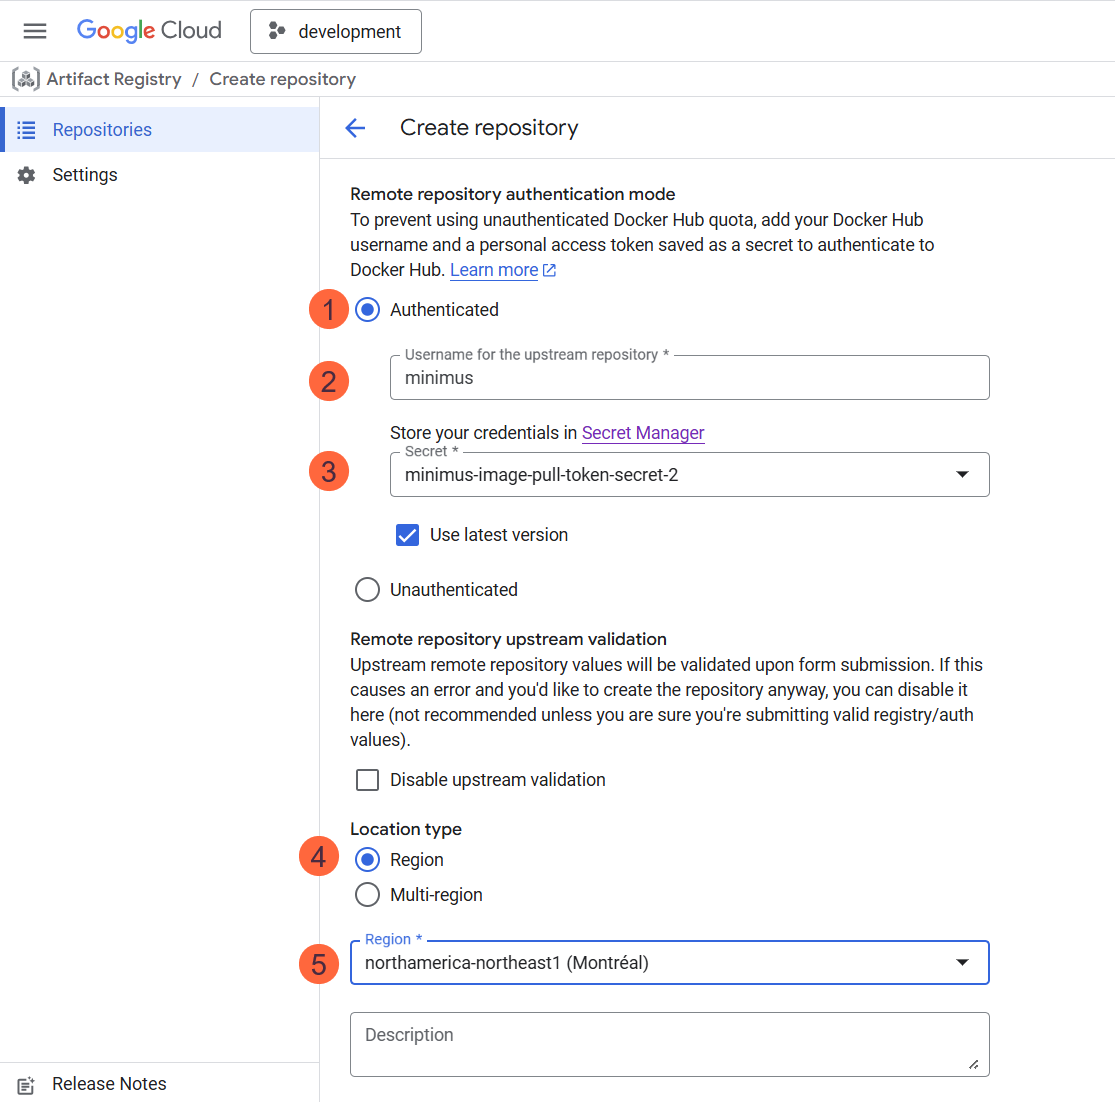Click inside the Description text field
1115x1102 pixels.
tap(669, 1043)
